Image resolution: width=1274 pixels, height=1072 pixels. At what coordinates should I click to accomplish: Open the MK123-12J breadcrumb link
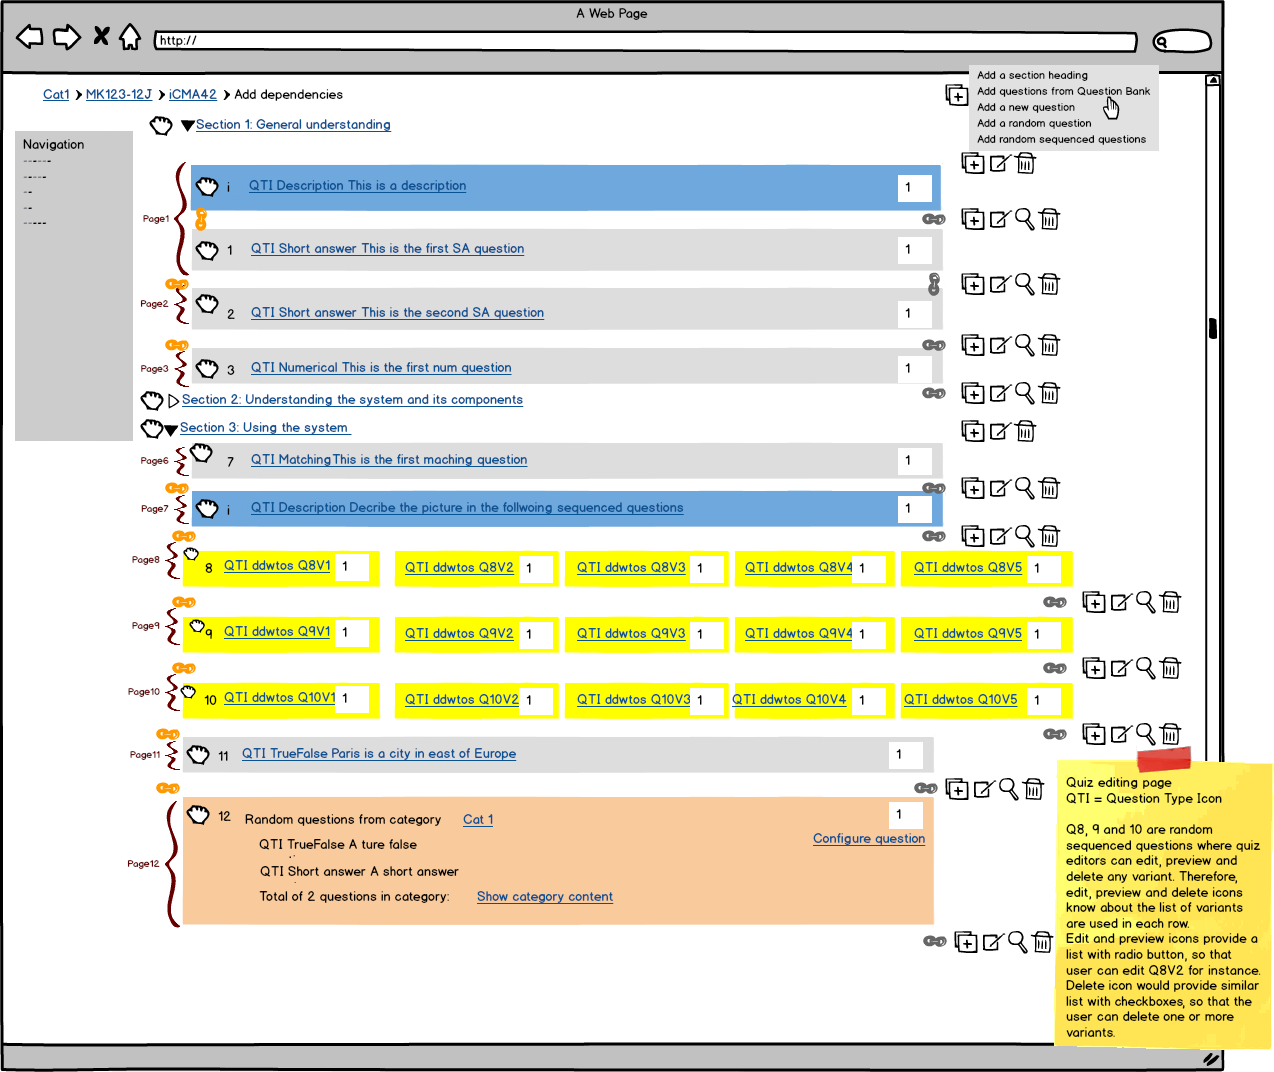[119, 95]
